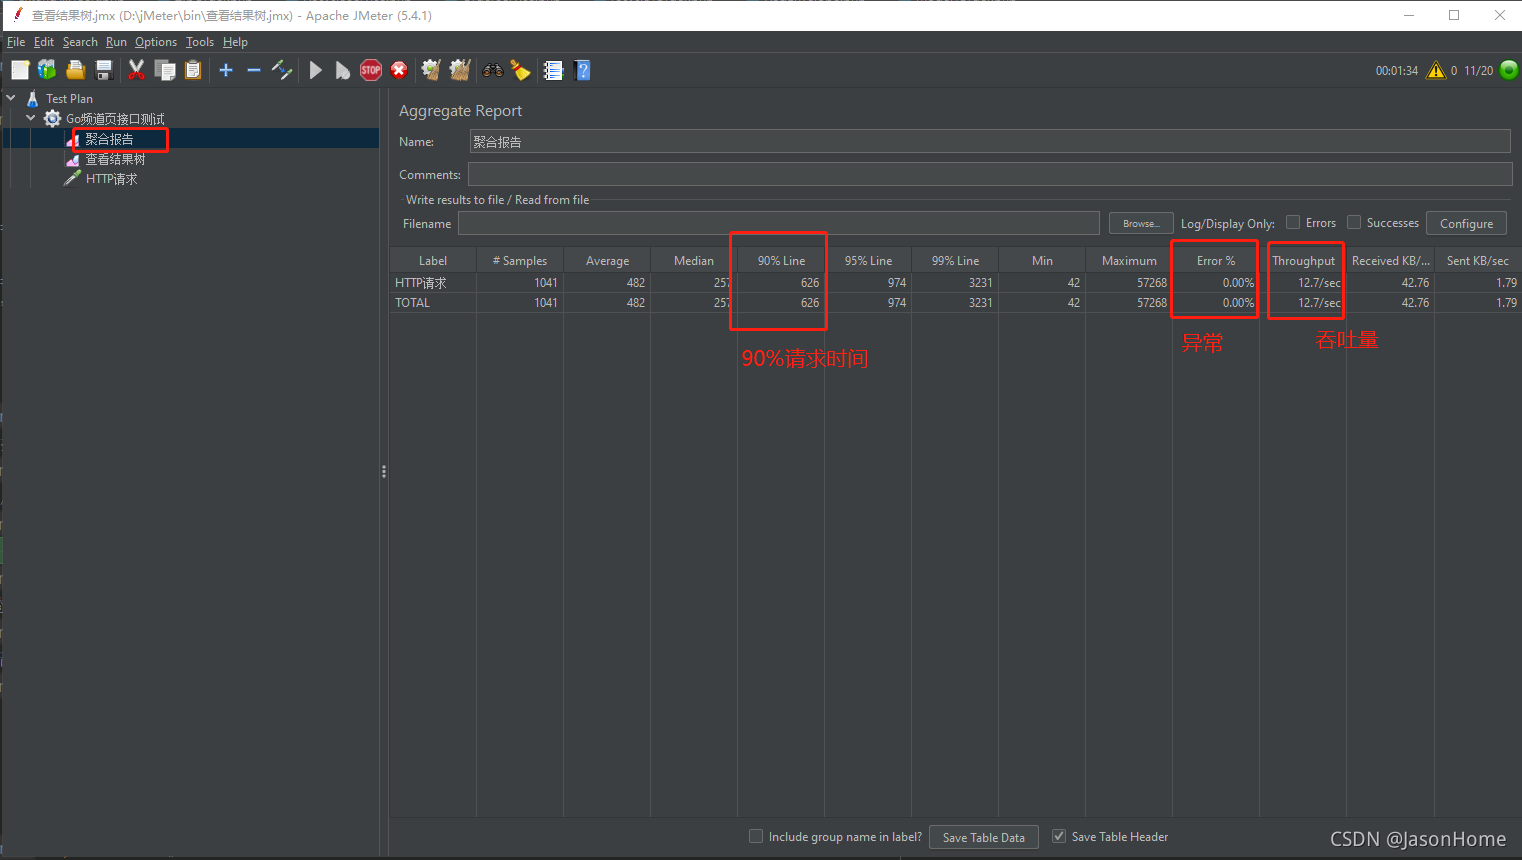Screen dimensions: 1522x860
Task: Open the Tools menu
Action: [x=200, y=42]
